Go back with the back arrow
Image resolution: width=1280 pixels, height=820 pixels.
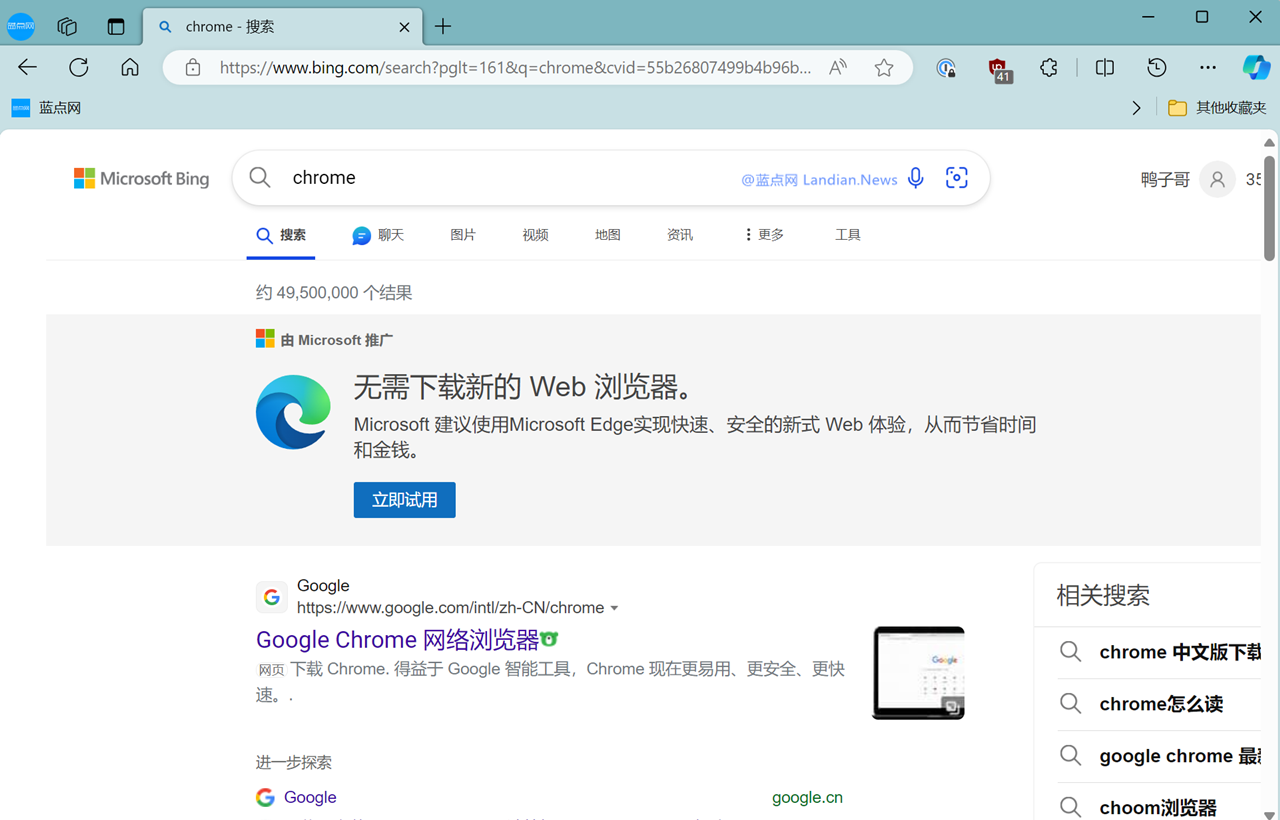(x=28, y=68)
